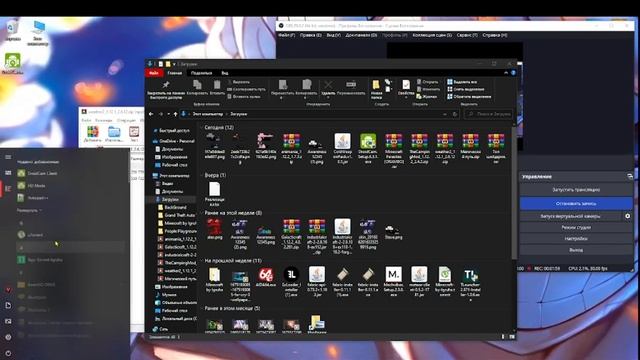Click Invert selection in Explorer ribbon
The height and width of the screenshot is (360, 640).
(x=469, y=97)
